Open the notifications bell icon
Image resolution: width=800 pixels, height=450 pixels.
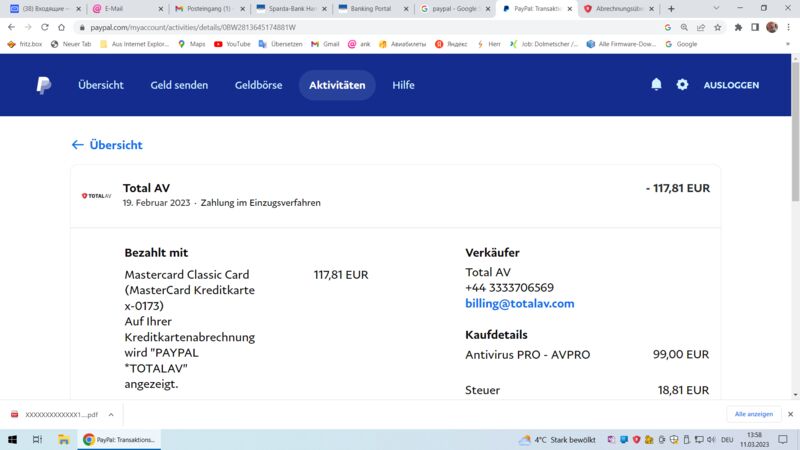[656, 84]
